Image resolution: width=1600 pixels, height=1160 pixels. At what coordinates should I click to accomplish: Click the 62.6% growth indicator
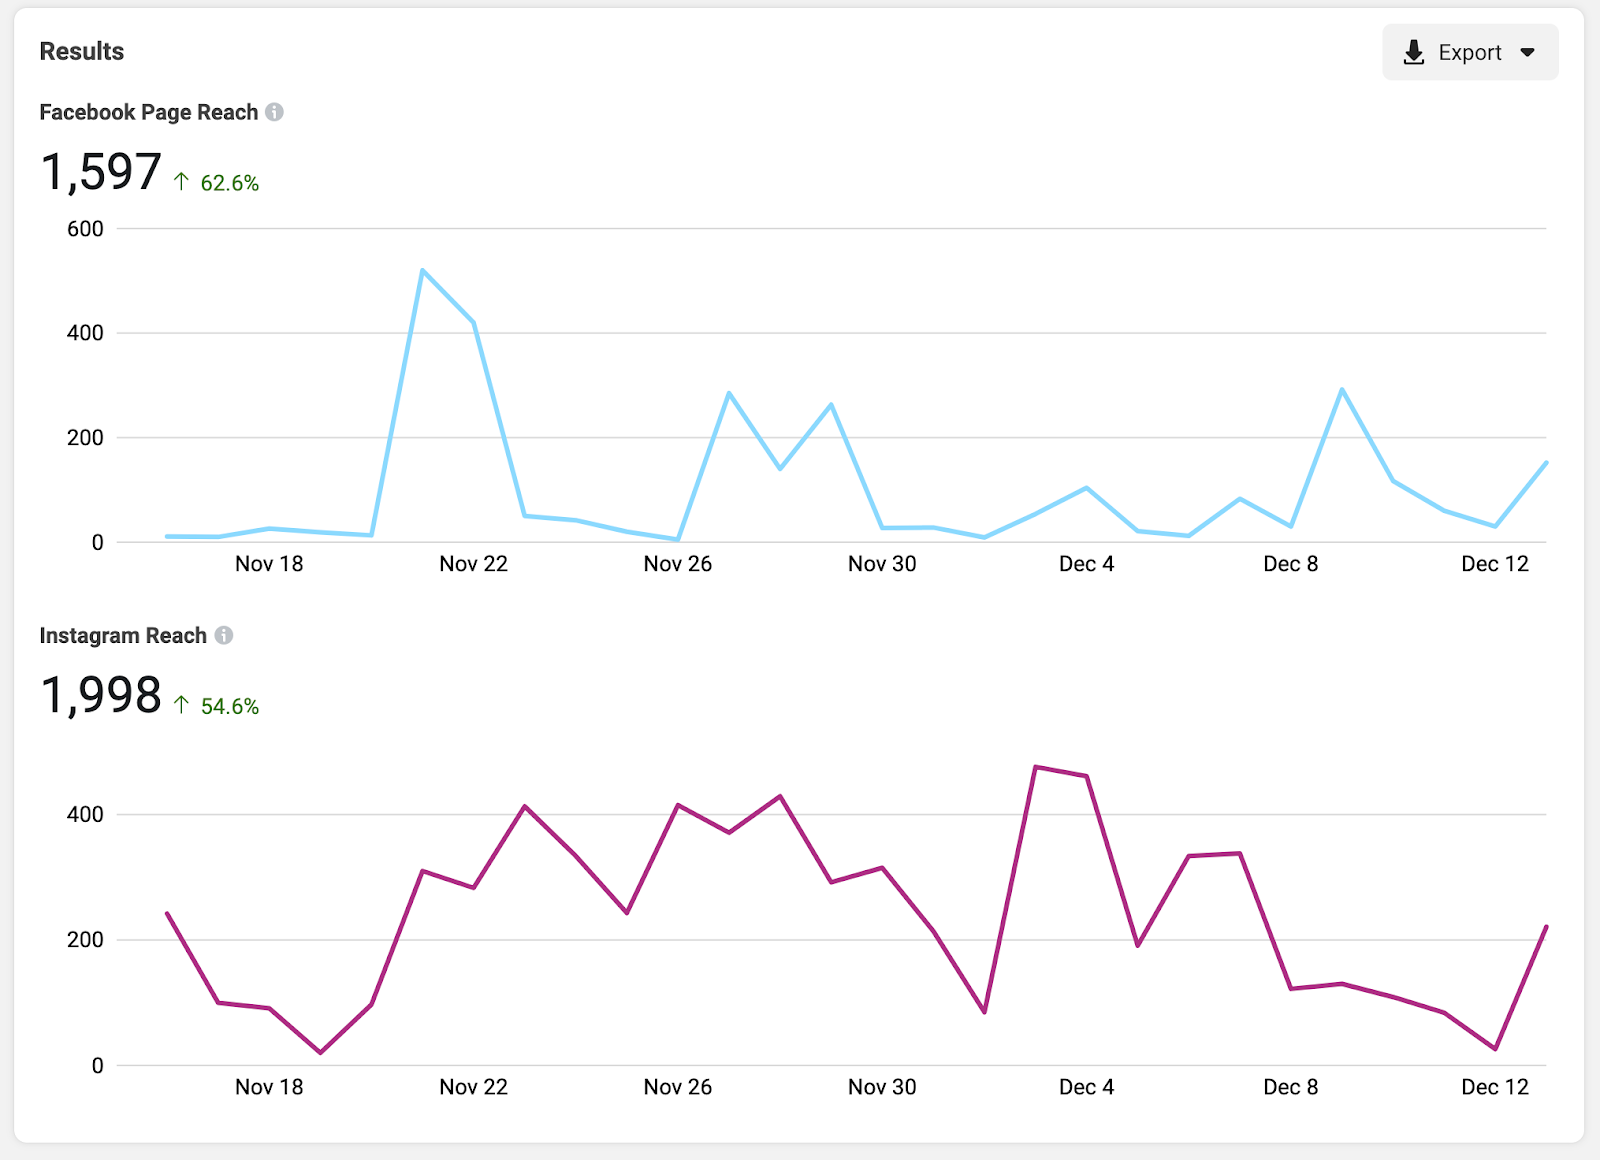point(228,183)
